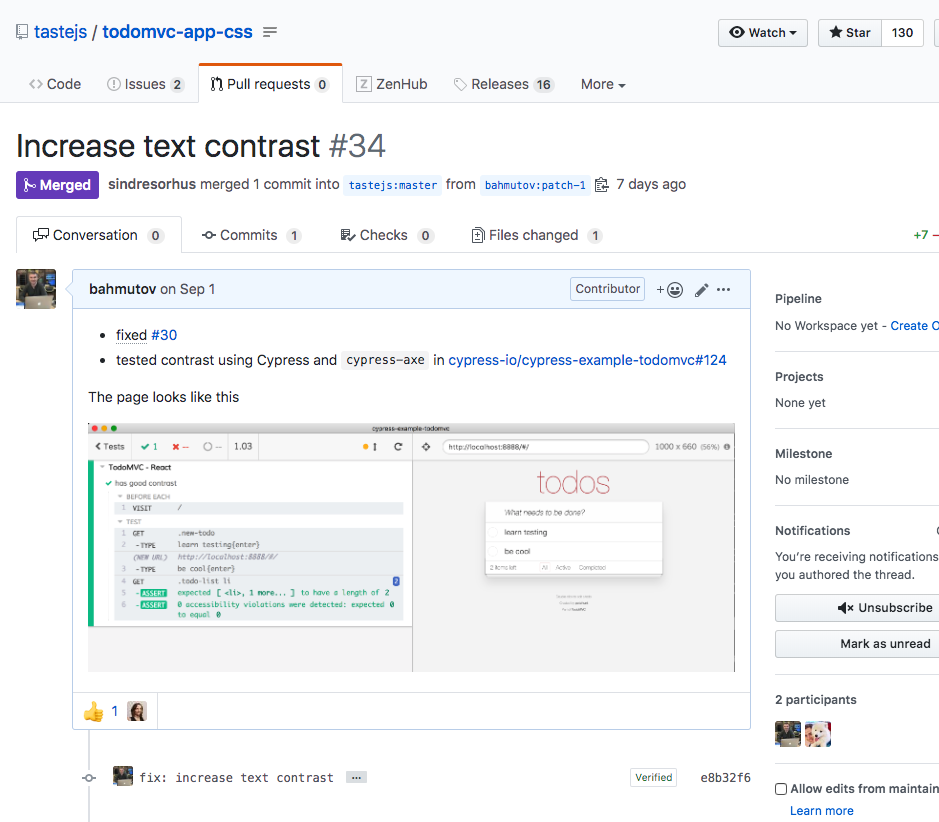Click the Mark as unread button
The width and height of the screenshot is (939, 822).
(858, 644)
